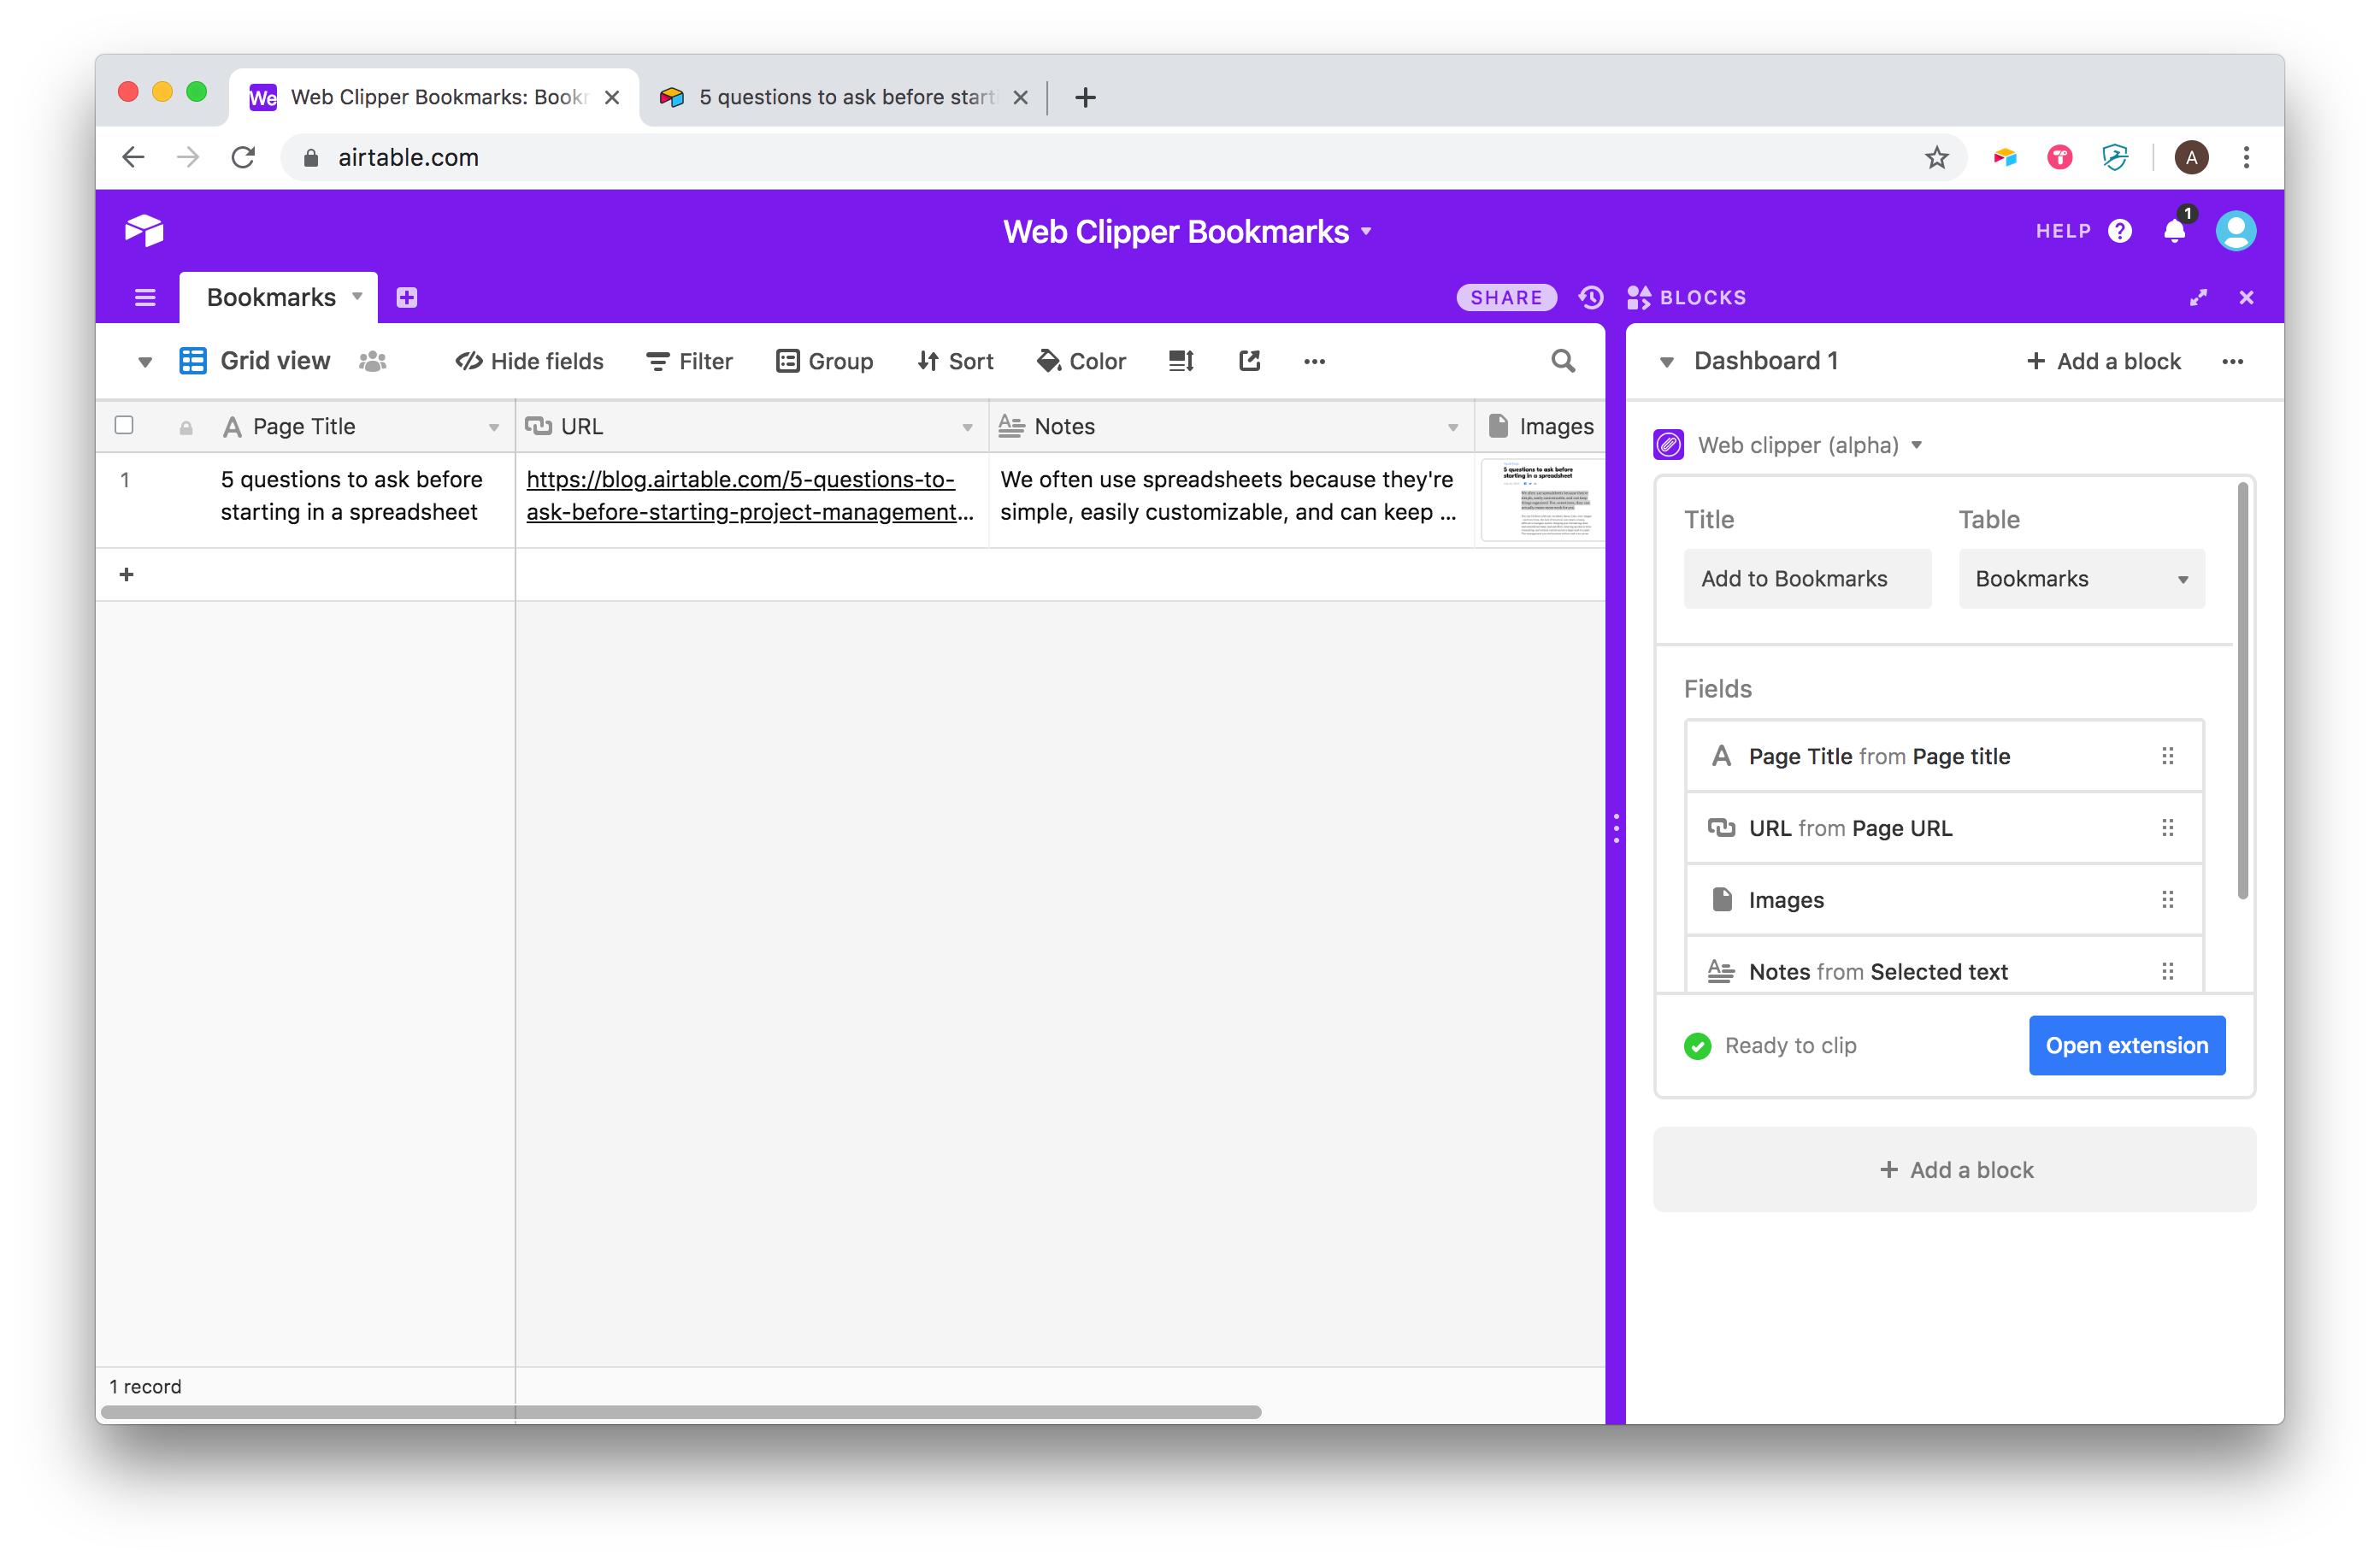Click share view export icon
Screen dimensions: 2380x1561
click(x=1249, y=360)
